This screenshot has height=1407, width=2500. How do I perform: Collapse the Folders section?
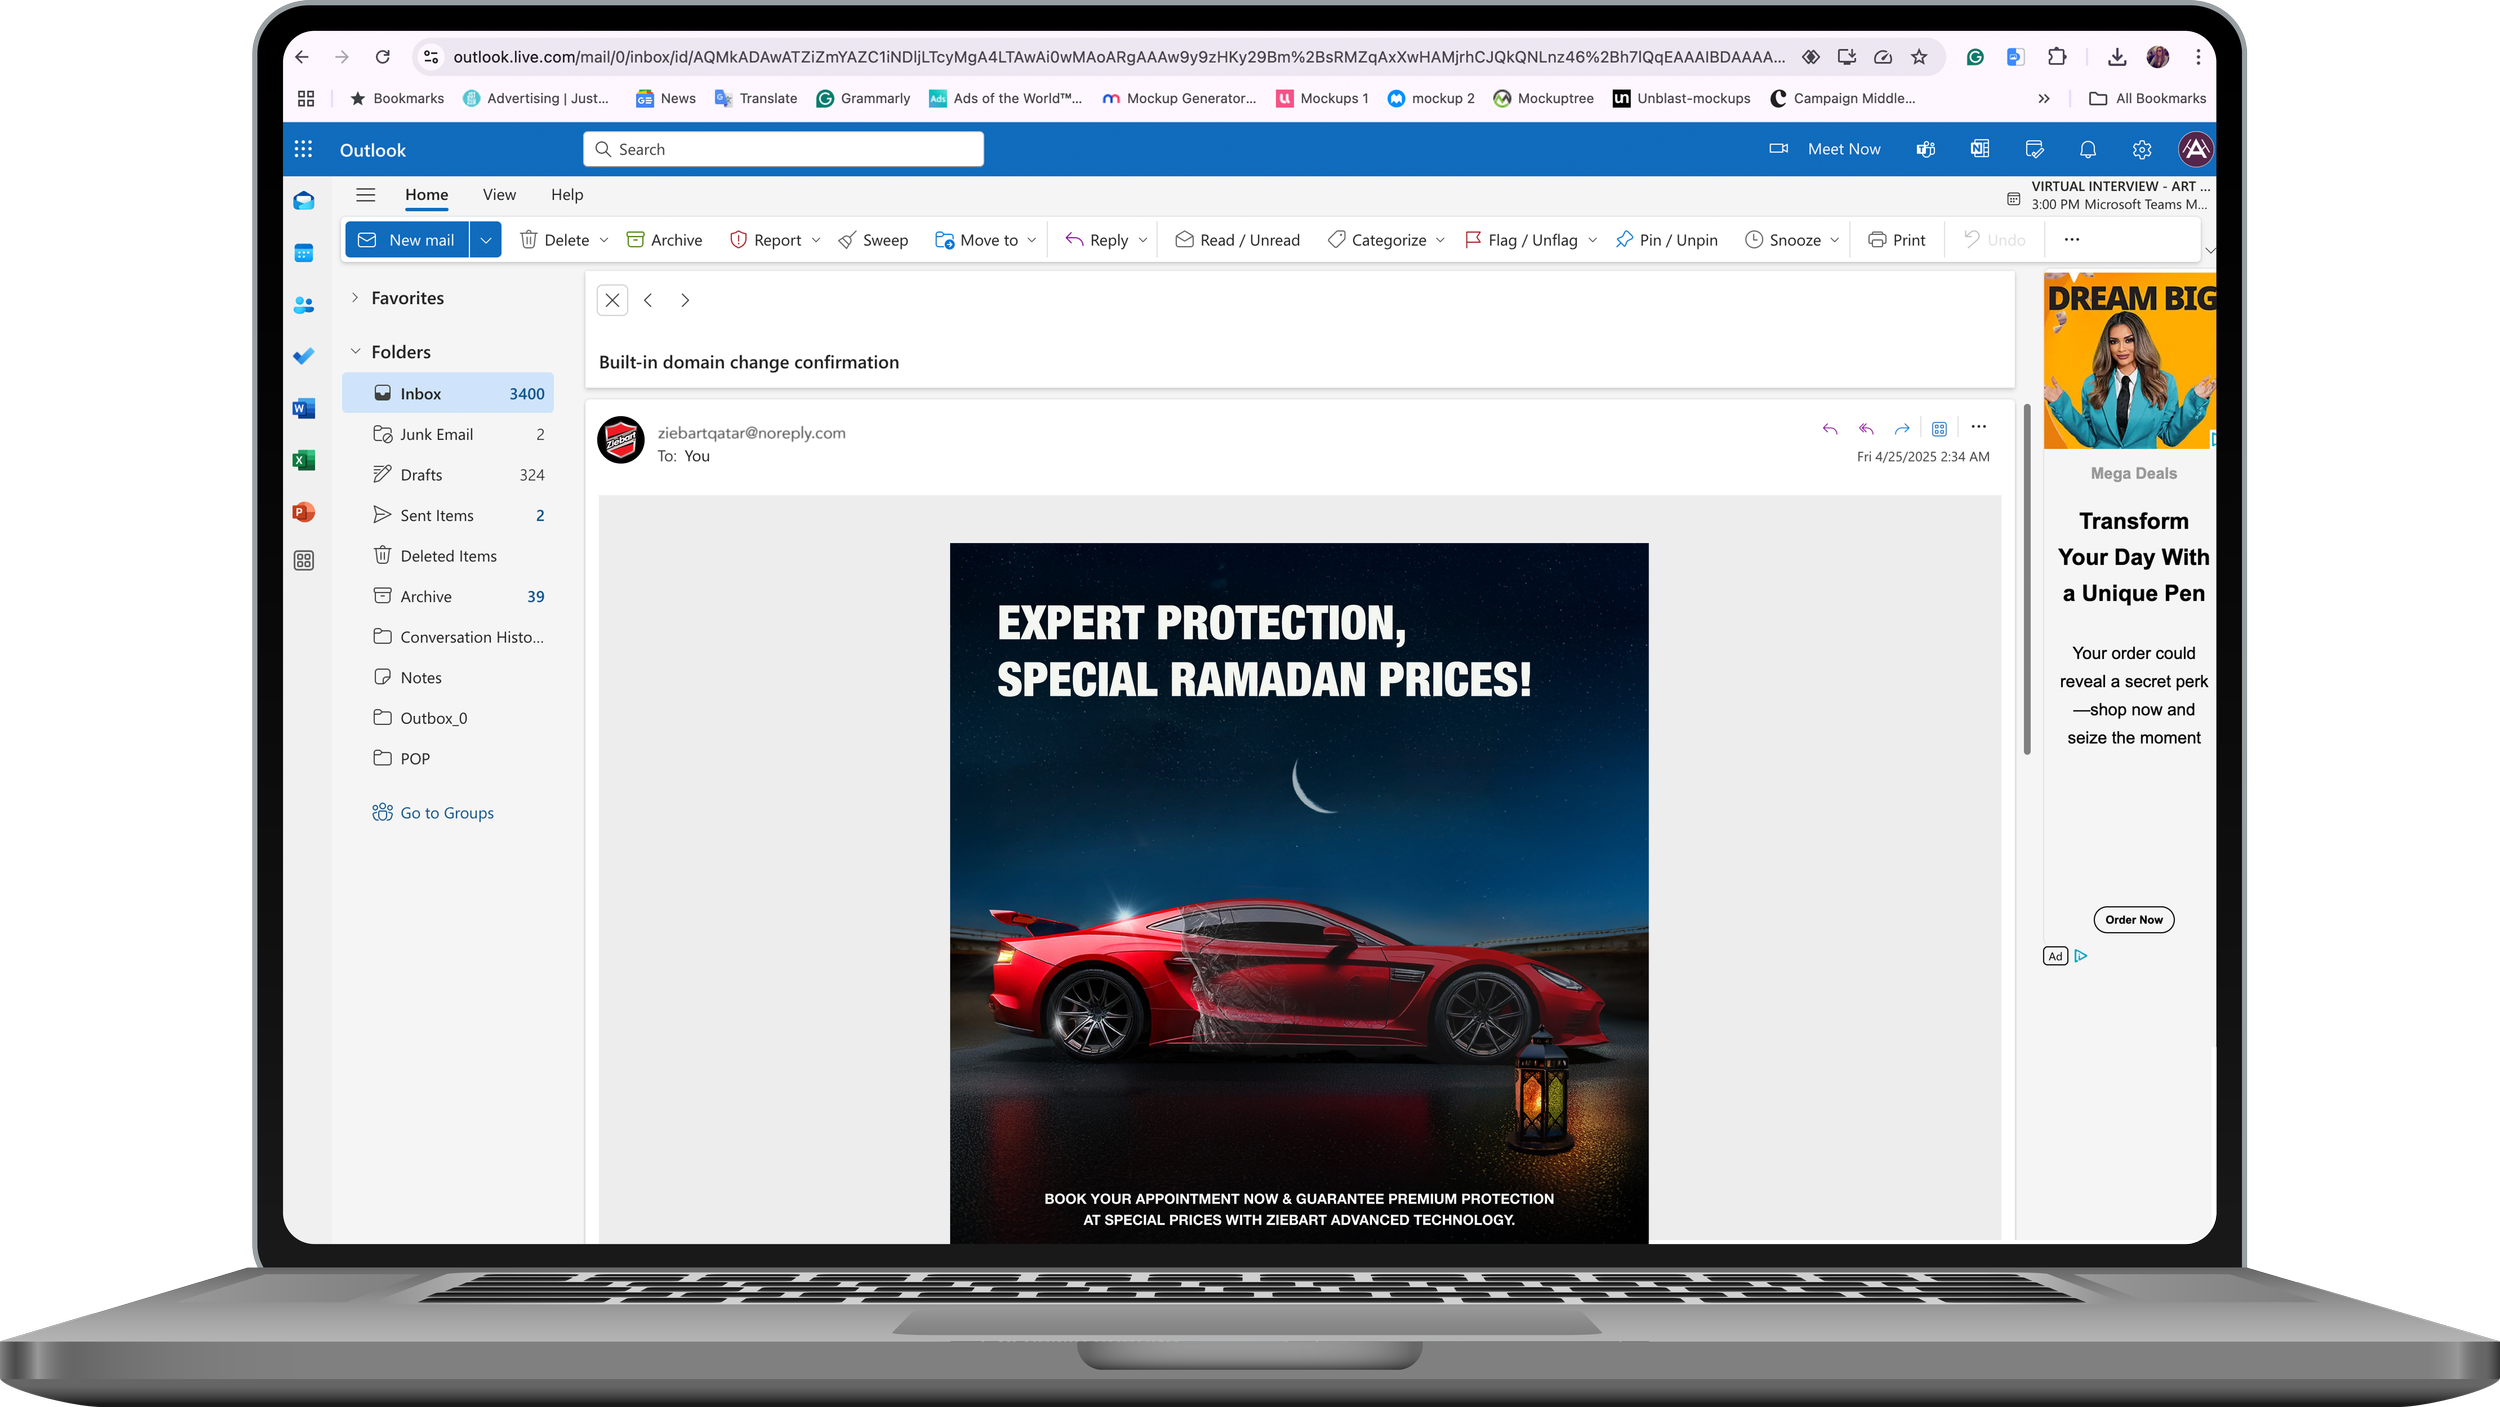[355, 351]
